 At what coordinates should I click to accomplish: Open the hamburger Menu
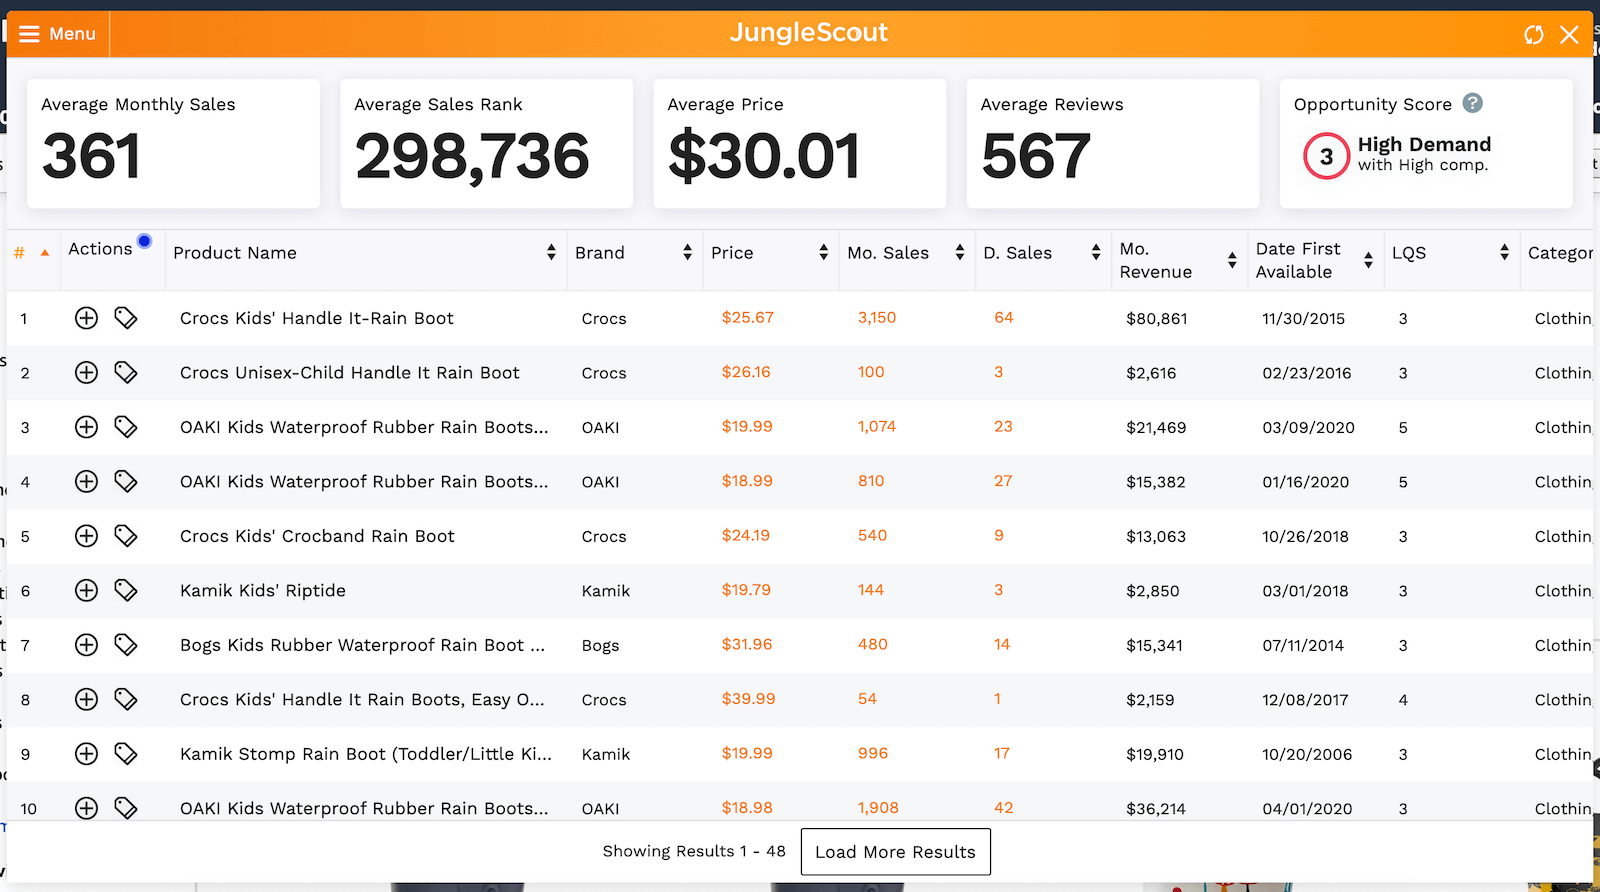pyautogui.click(x=57, y=34)
